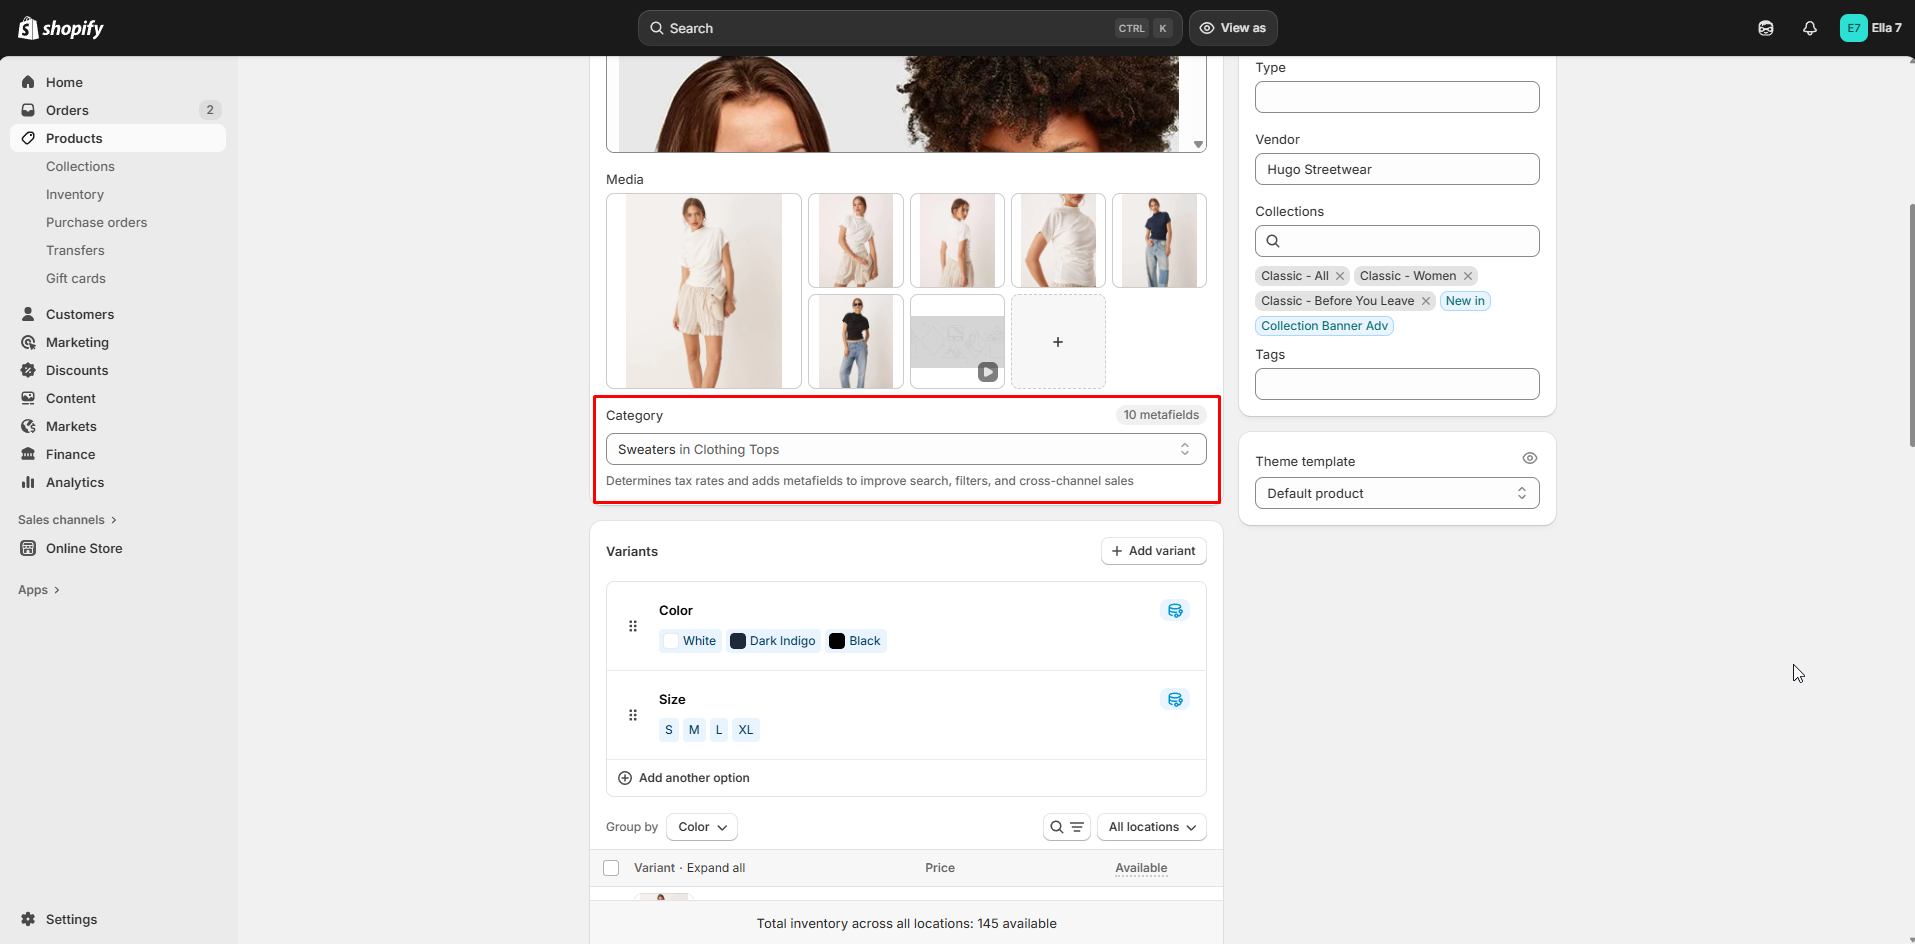Viewport: 1915px width, 944px height.
Task: Click the Tags input field
Action: tap(1396, 384)
